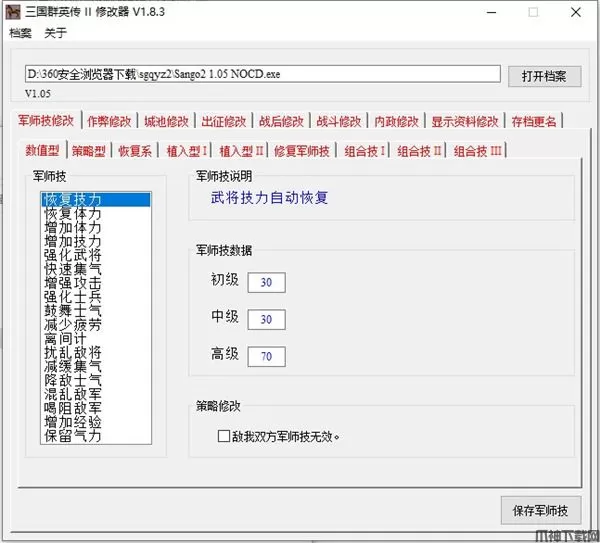Click the 保存军师技 button
Image resolution: width=600 pixels, height=543 pixels.
tap(539, 510)
